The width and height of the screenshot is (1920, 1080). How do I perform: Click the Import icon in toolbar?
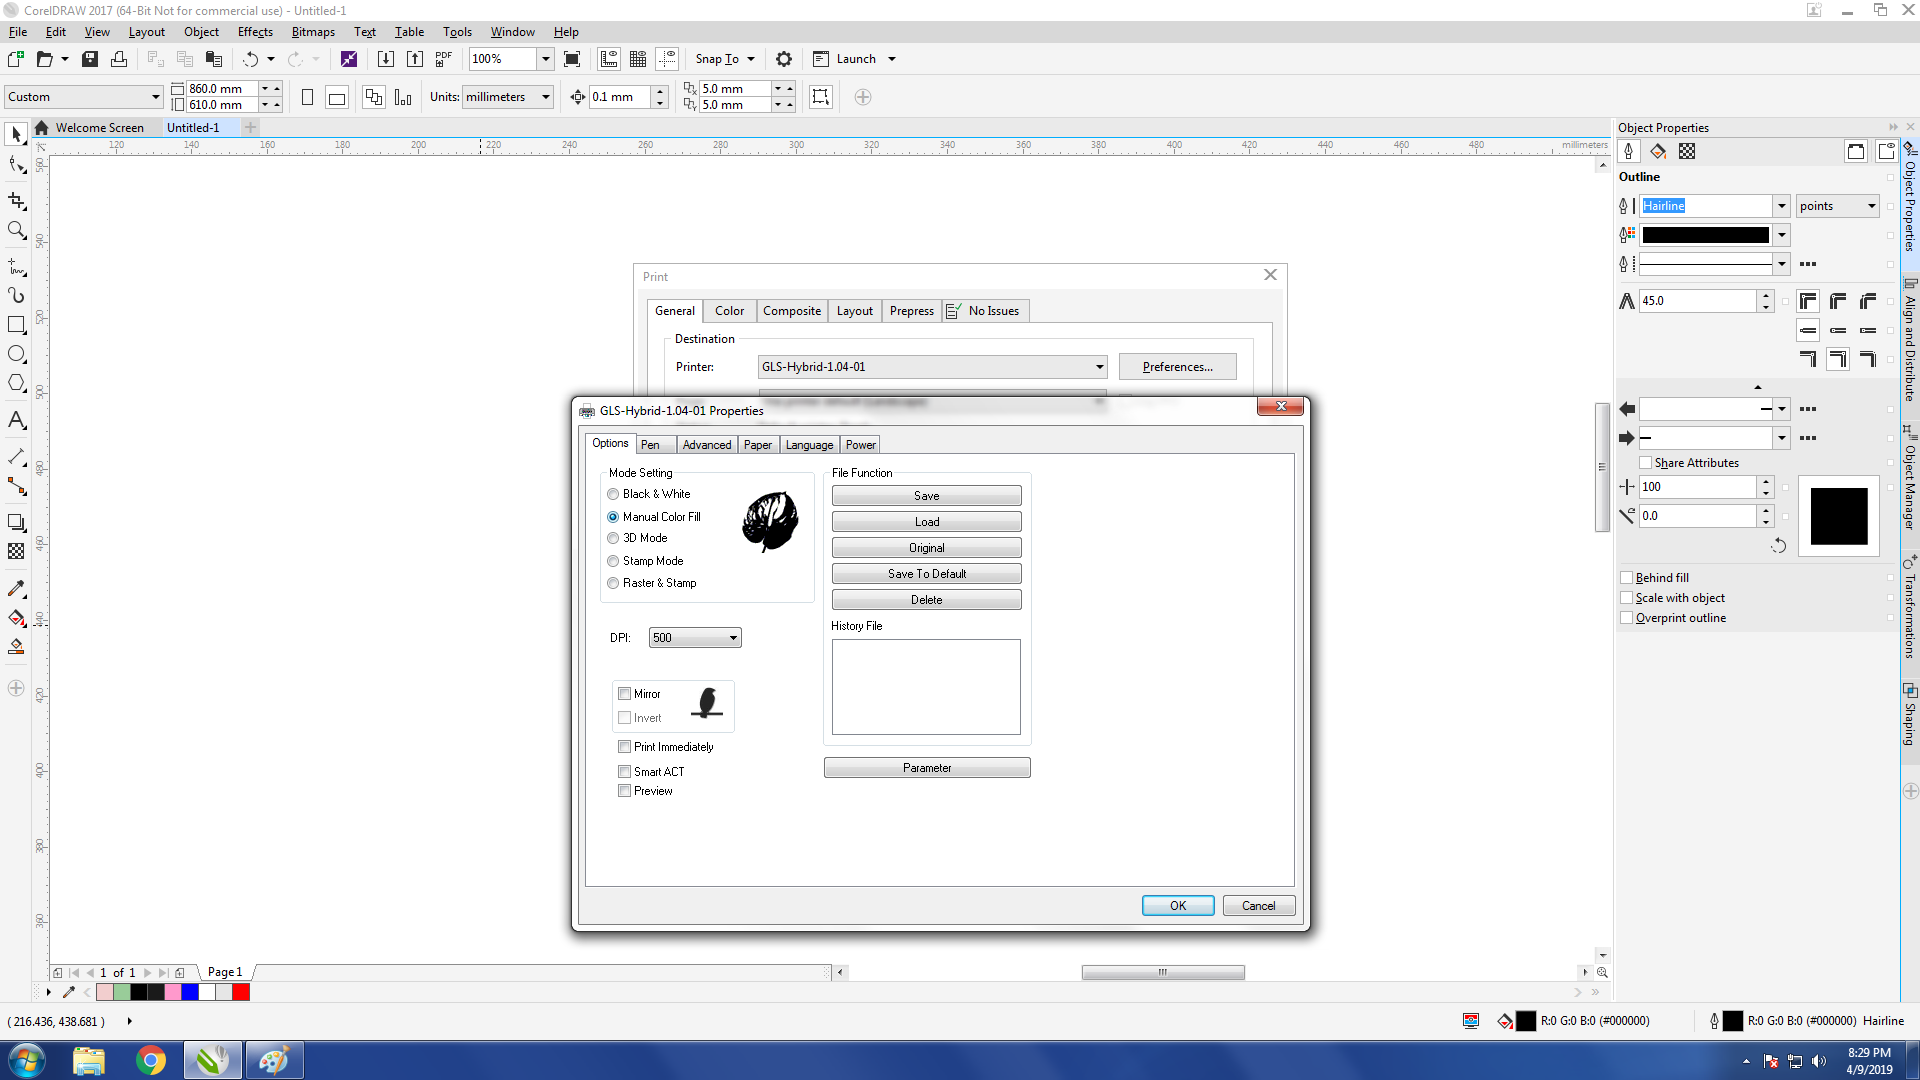point(385,59)
